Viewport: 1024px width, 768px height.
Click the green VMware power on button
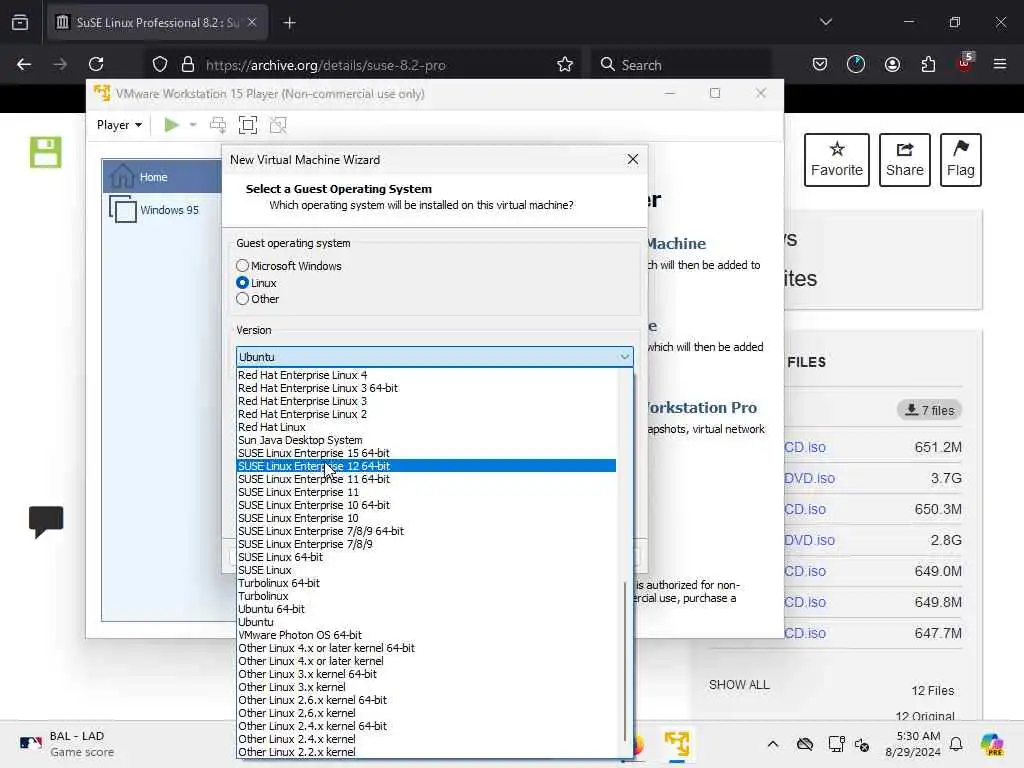(171, 125)
